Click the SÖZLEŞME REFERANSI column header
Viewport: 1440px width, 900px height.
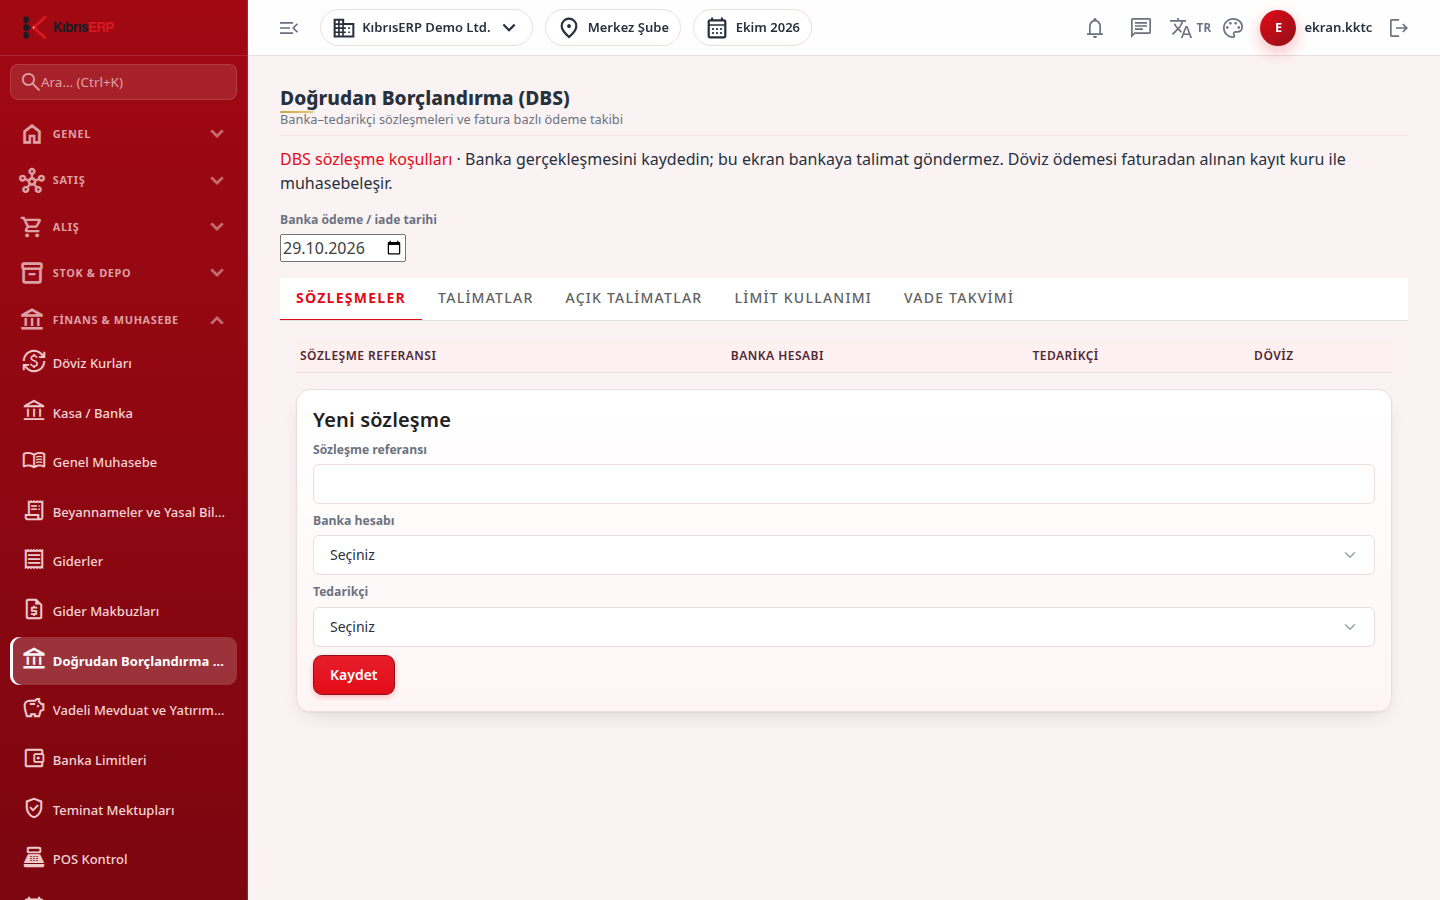pos(368,356)
